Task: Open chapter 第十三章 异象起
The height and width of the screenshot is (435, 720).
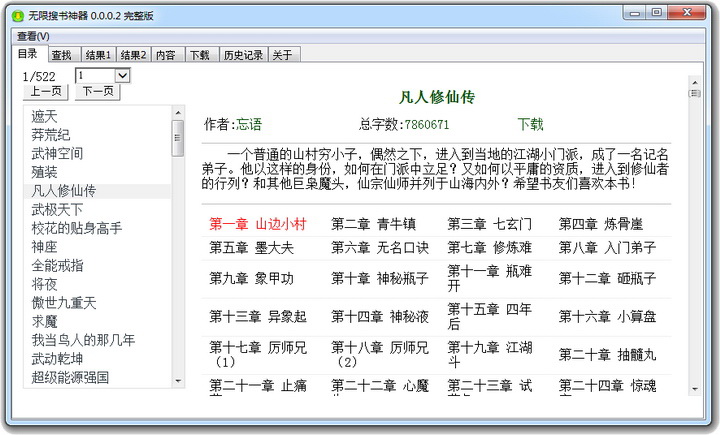Action: [x=258, y=316]
